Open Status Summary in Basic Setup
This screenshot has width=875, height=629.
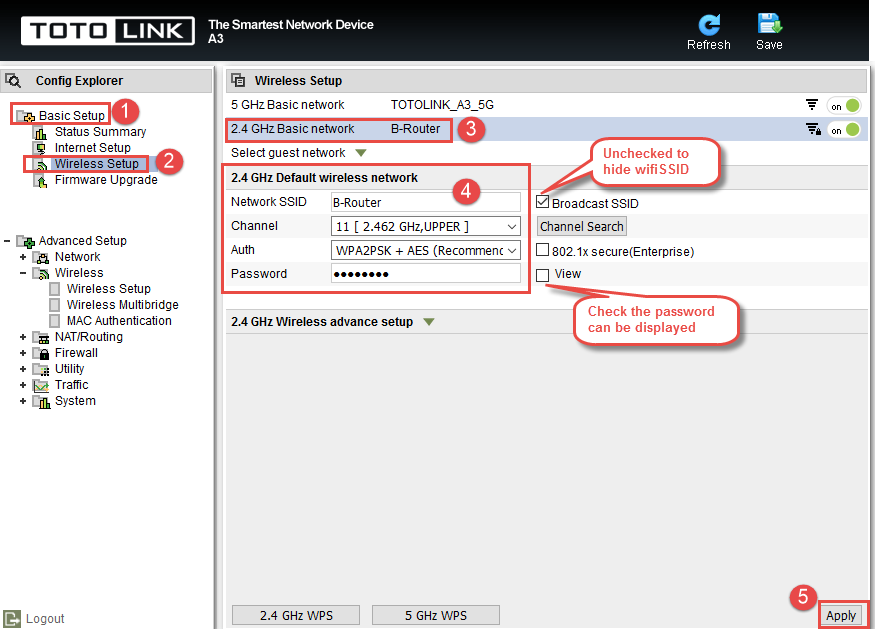100,132
